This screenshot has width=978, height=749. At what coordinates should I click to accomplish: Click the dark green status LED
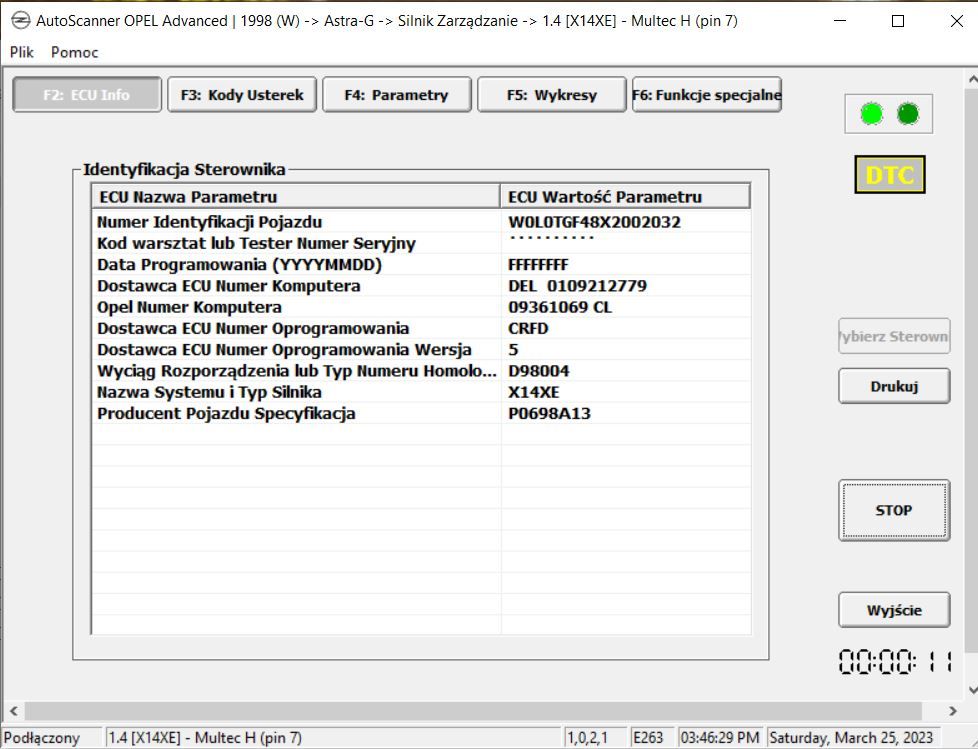tap(908, 114)
